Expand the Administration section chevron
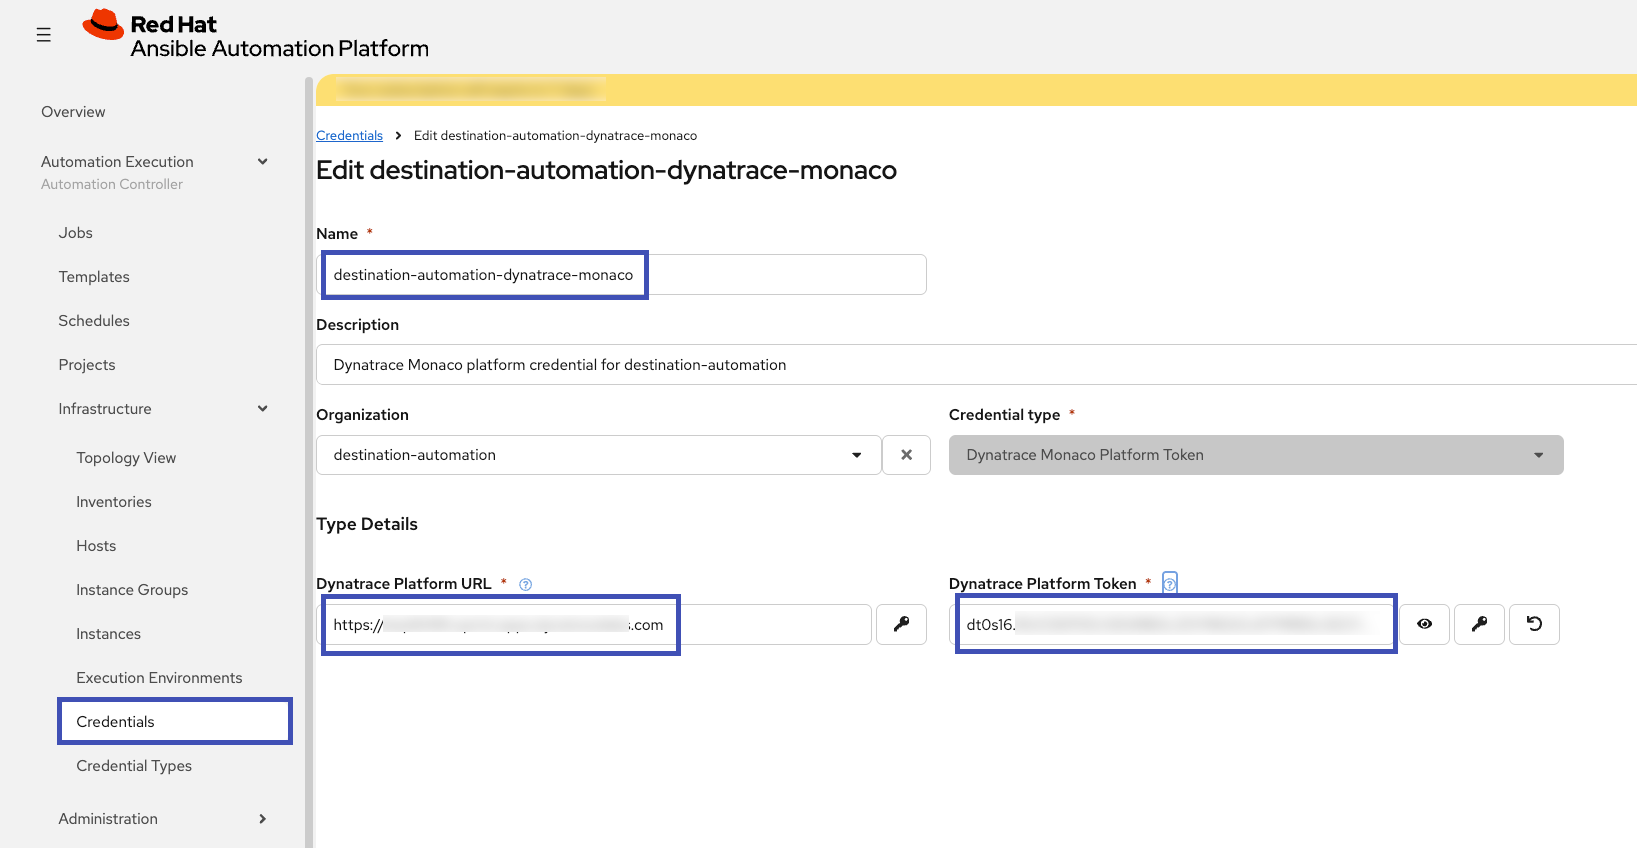 pos(262,819)
